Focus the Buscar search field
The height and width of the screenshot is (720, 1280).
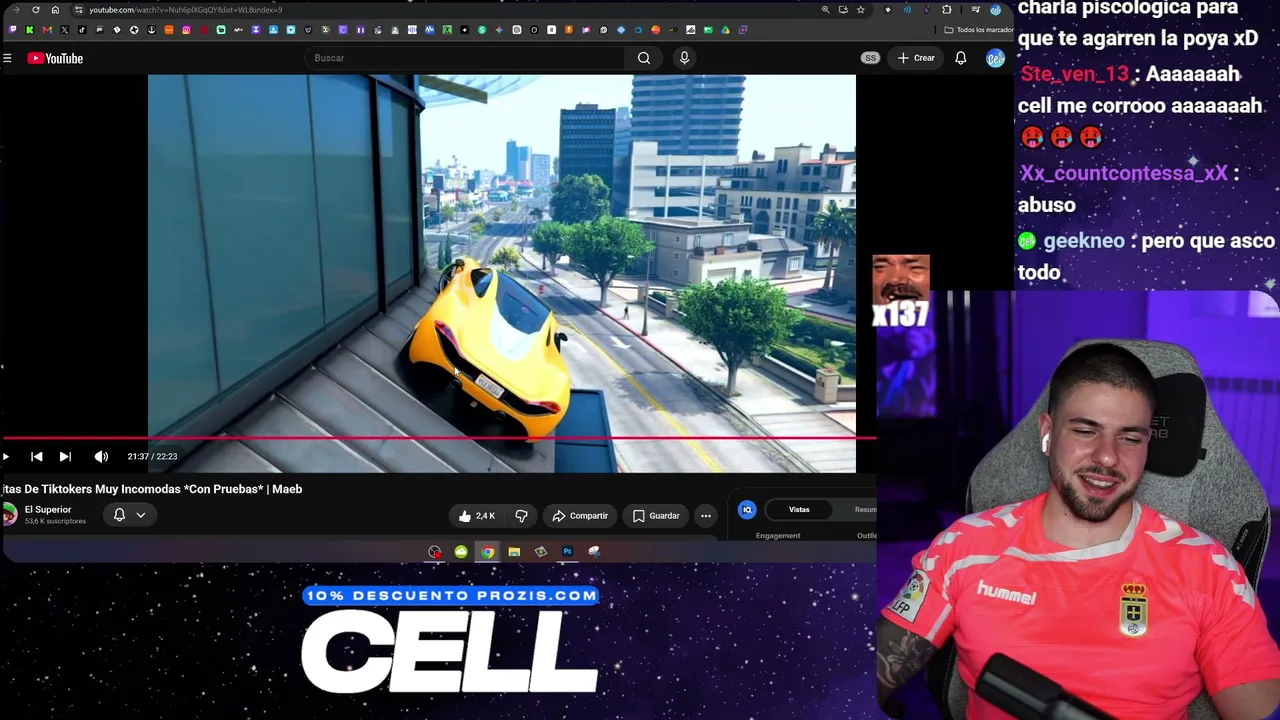[x=465, y=58]
